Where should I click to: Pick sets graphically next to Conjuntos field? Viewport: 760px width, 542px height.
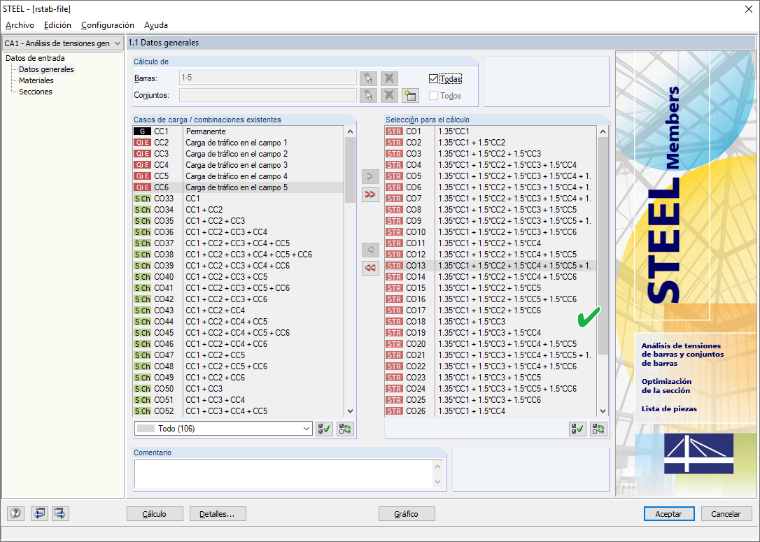point(368,95)
